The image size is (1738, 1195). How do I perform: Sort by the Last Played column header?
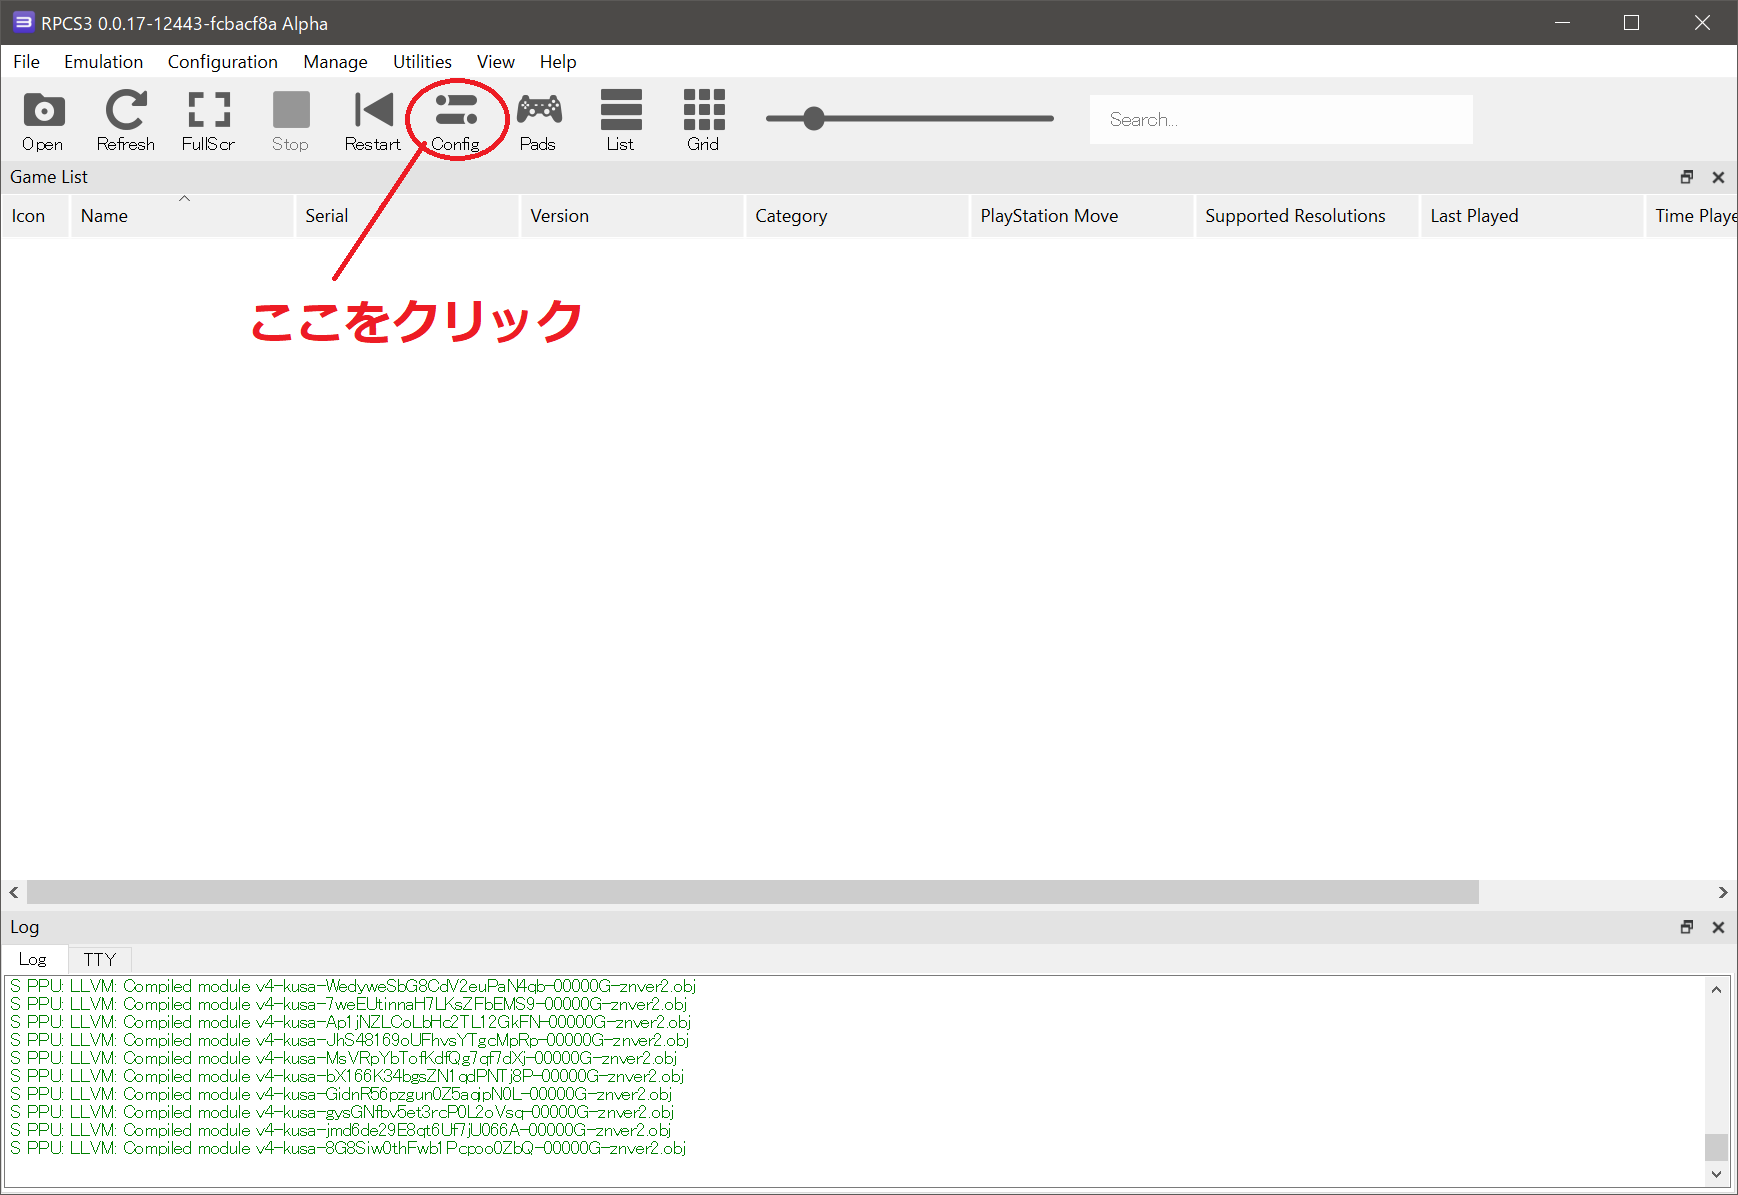pos(1533,216)
